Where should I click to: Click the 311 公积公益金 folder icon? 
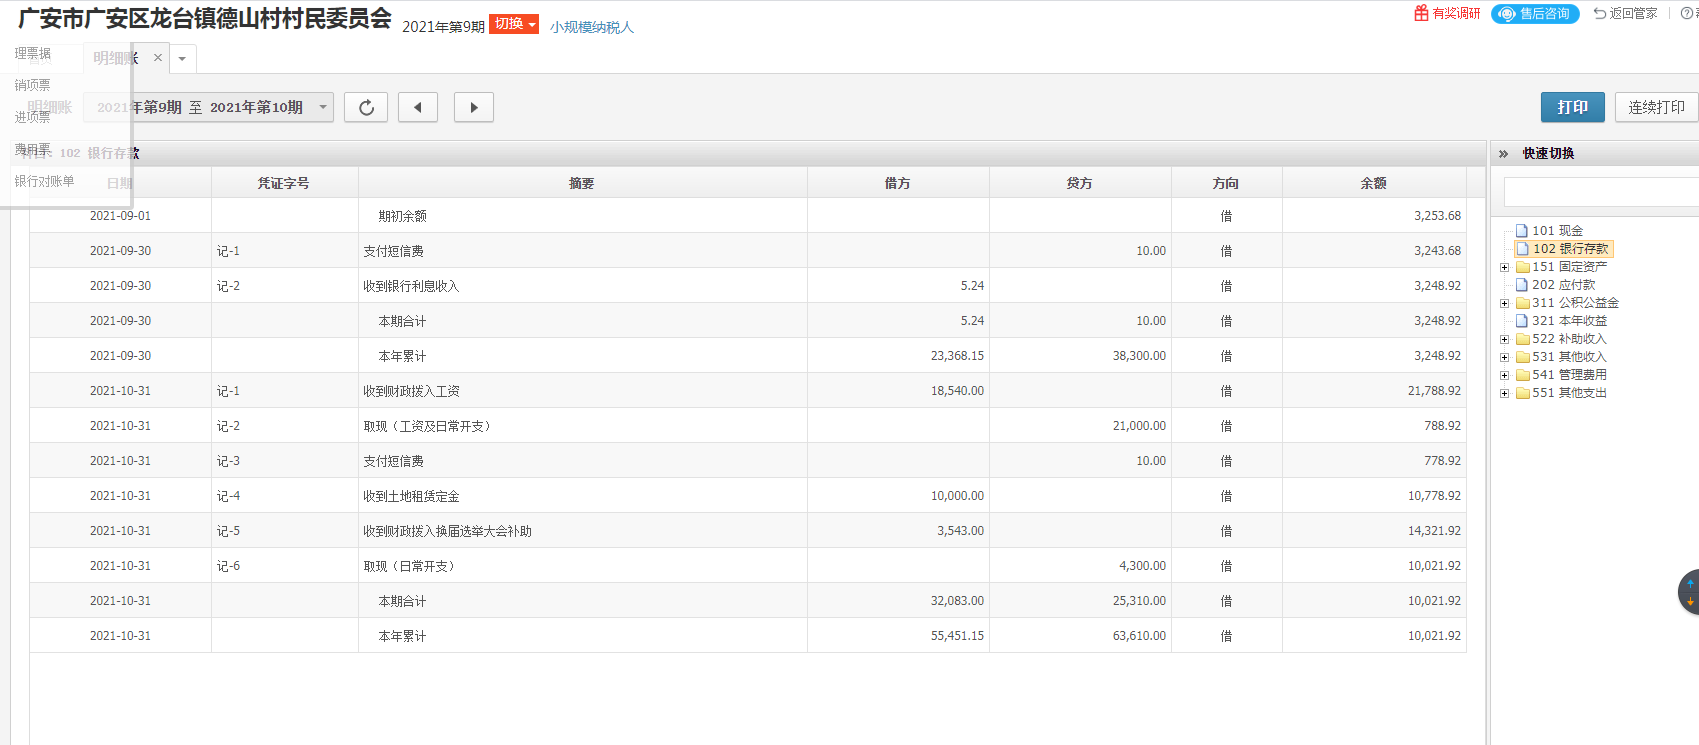pyautogui.click(x=1522, y=303)
